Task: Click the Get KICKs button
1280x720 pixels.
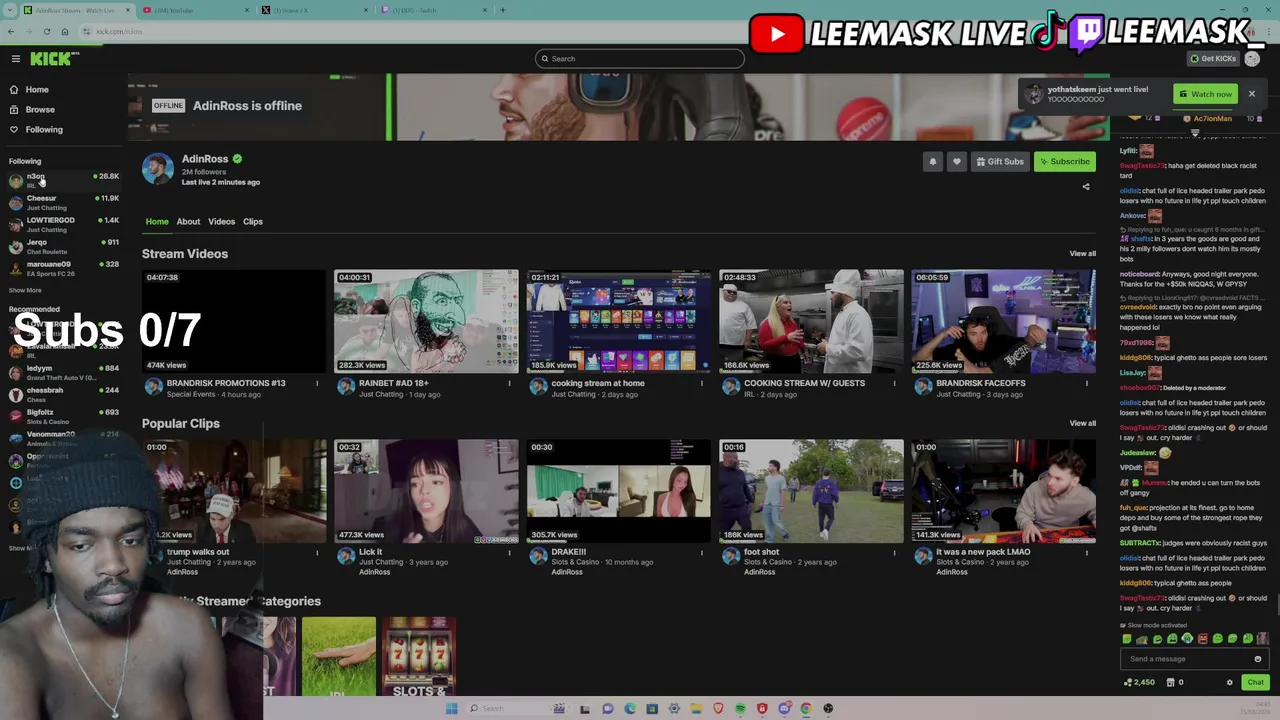Action: [x=1213, y=59]
